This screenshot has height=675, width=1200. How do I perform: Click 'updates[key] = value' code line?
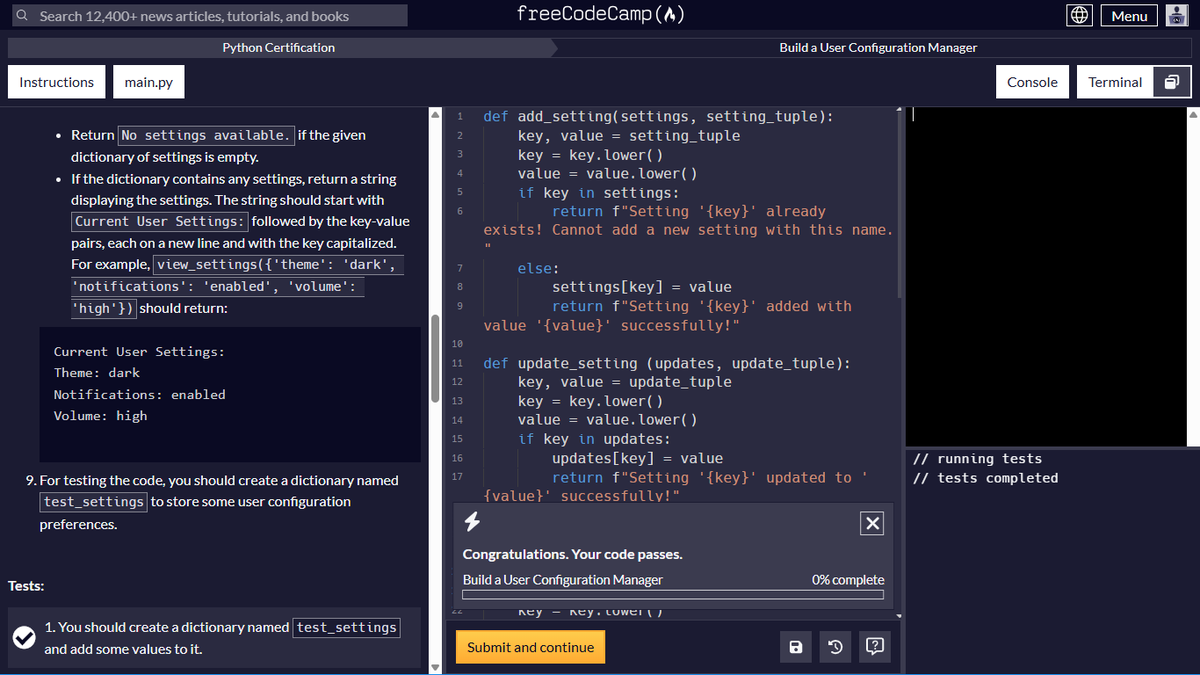tap(637, 458)
